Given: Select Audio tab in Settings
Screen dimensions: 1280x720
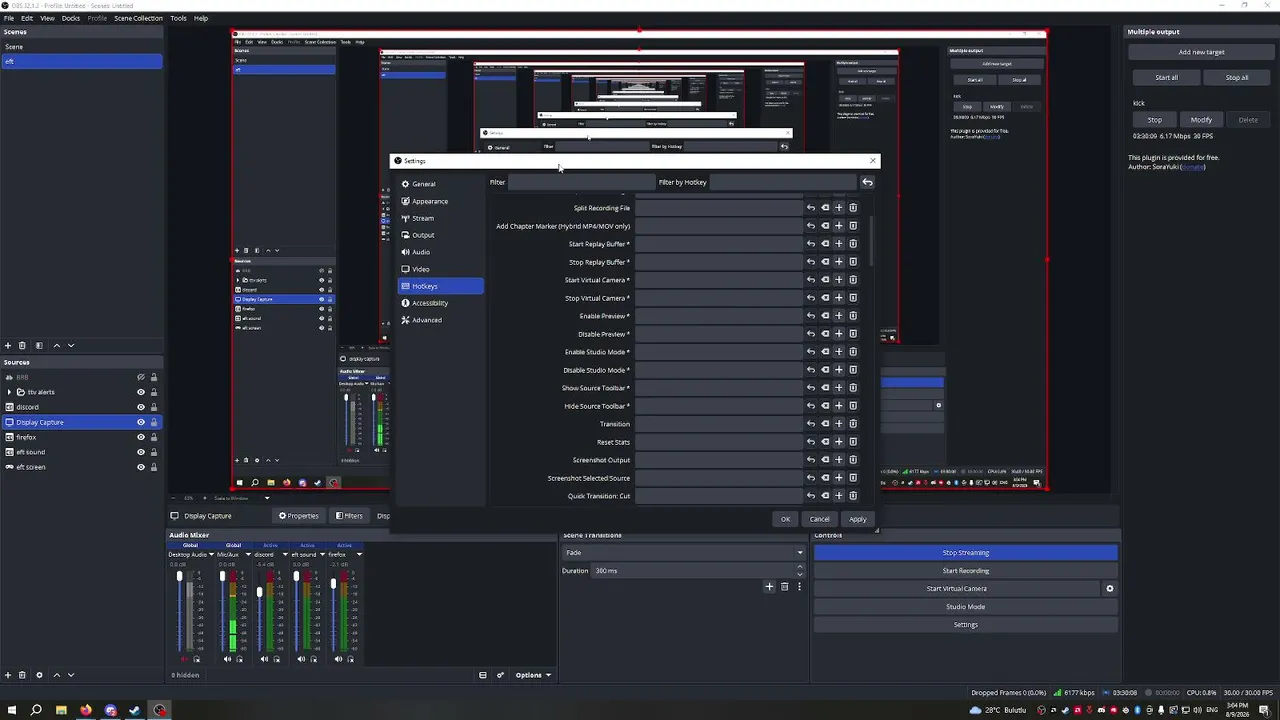Looking at the screenshot, I should (440, 252).
